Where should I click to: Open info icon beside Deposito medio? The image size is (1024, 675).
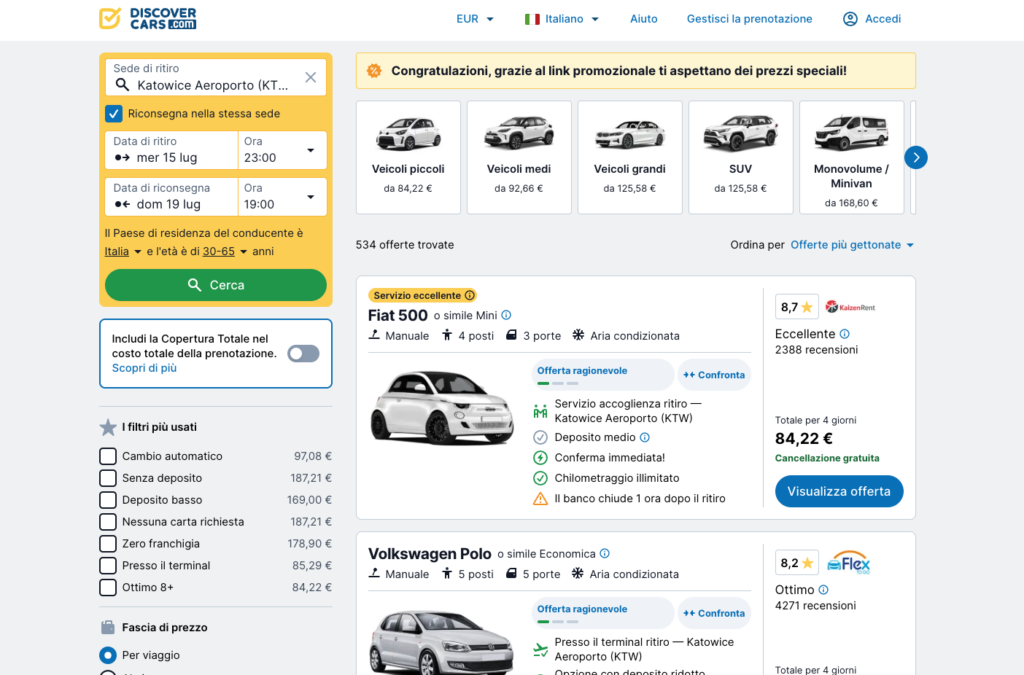point(645,437)
